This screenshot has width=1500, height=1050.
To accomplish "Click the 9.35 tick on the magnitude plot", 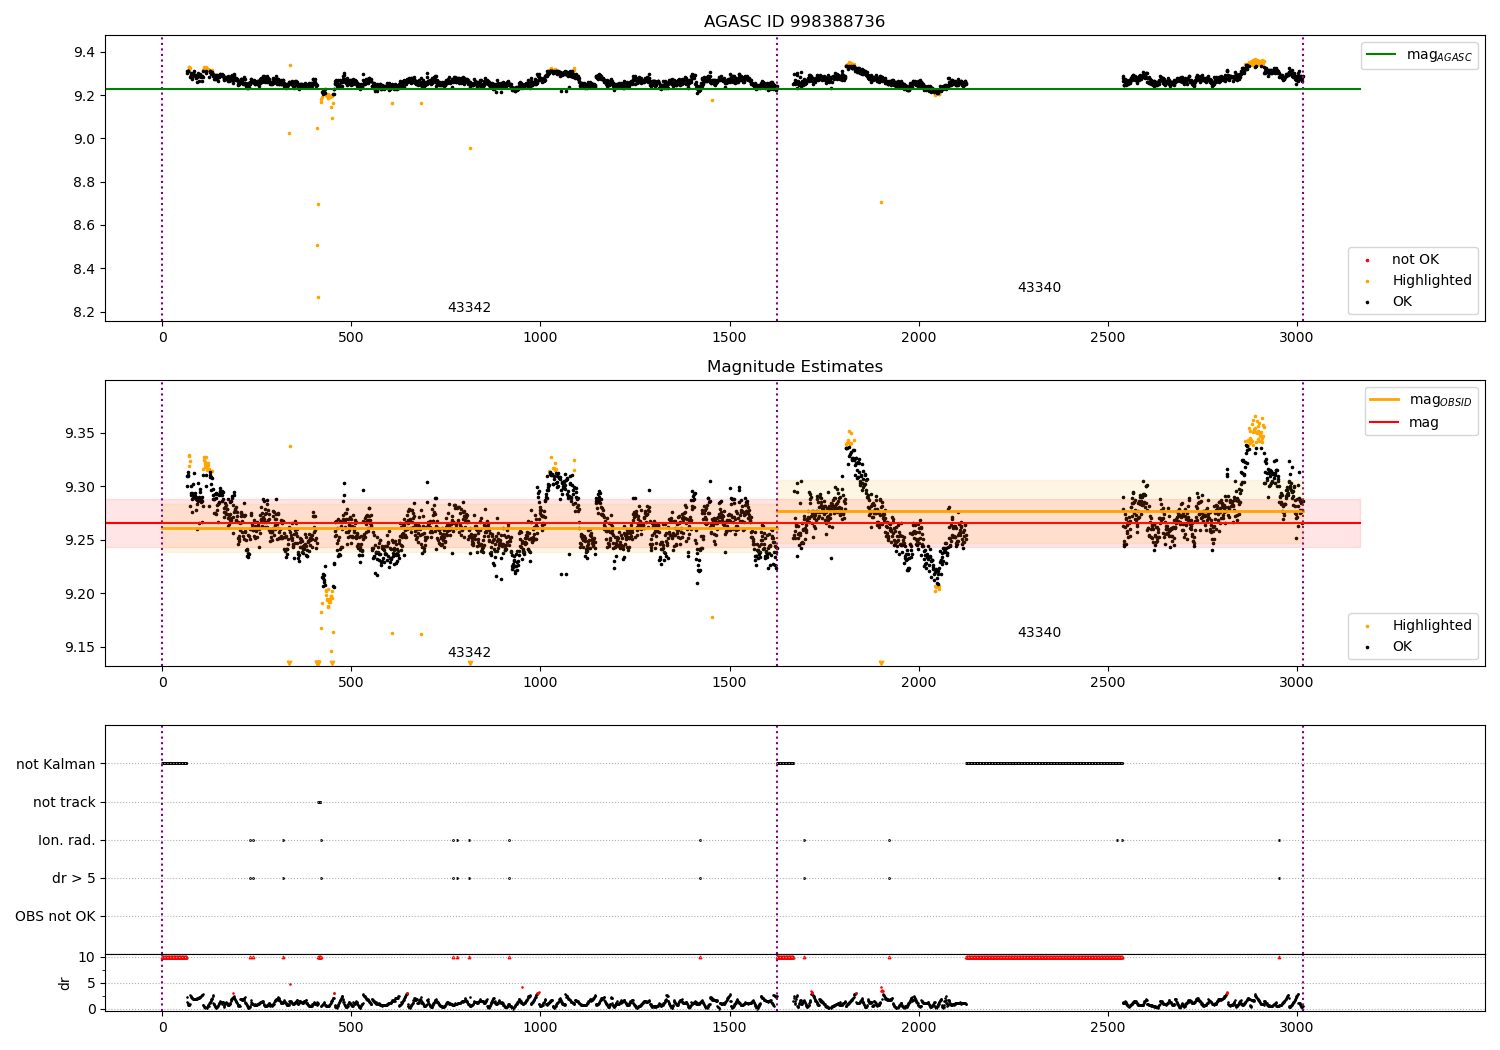I will 80,434.
